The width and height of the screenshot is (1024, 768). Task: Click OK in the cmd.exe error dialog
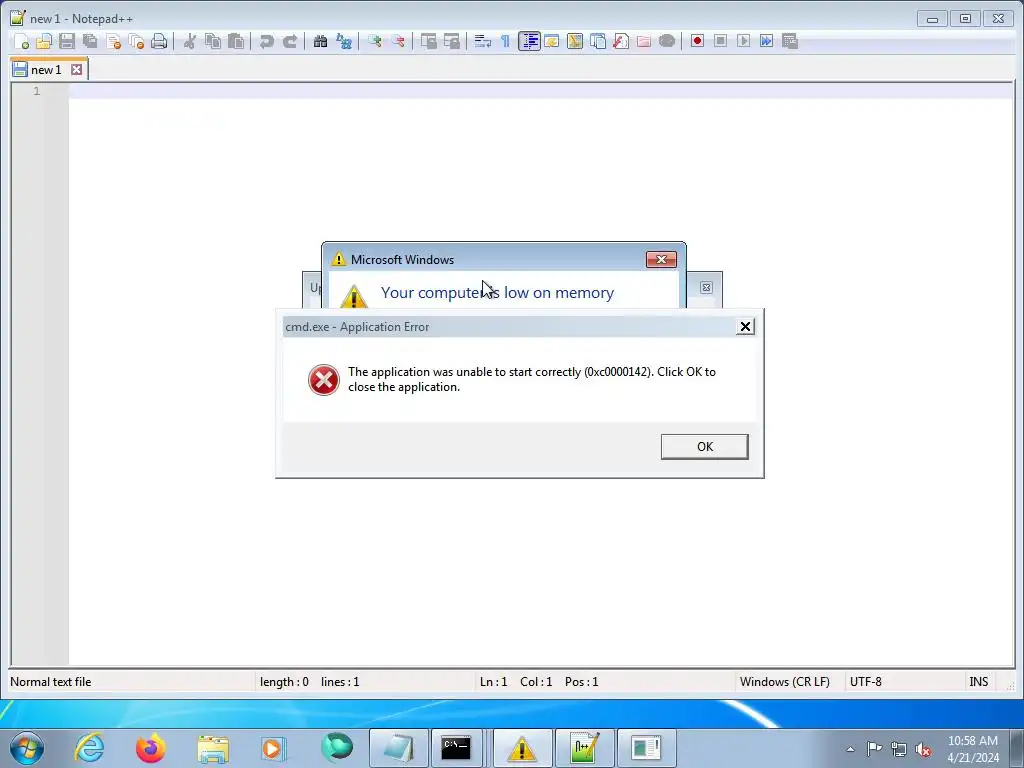(704, 447)
